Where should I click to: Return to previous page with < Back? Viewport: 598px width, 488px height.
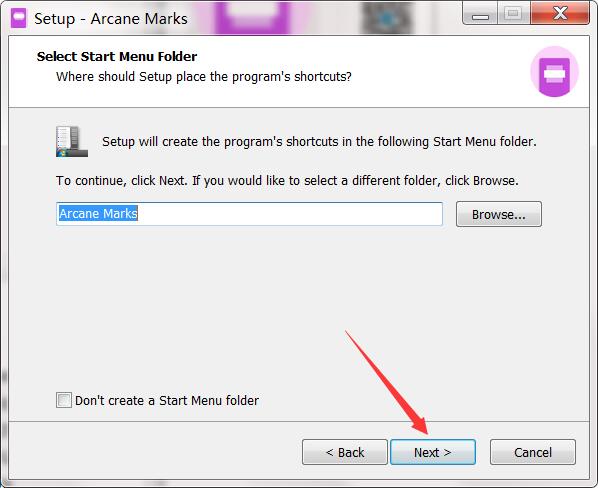pyautogui.click(x=345, y=452)
